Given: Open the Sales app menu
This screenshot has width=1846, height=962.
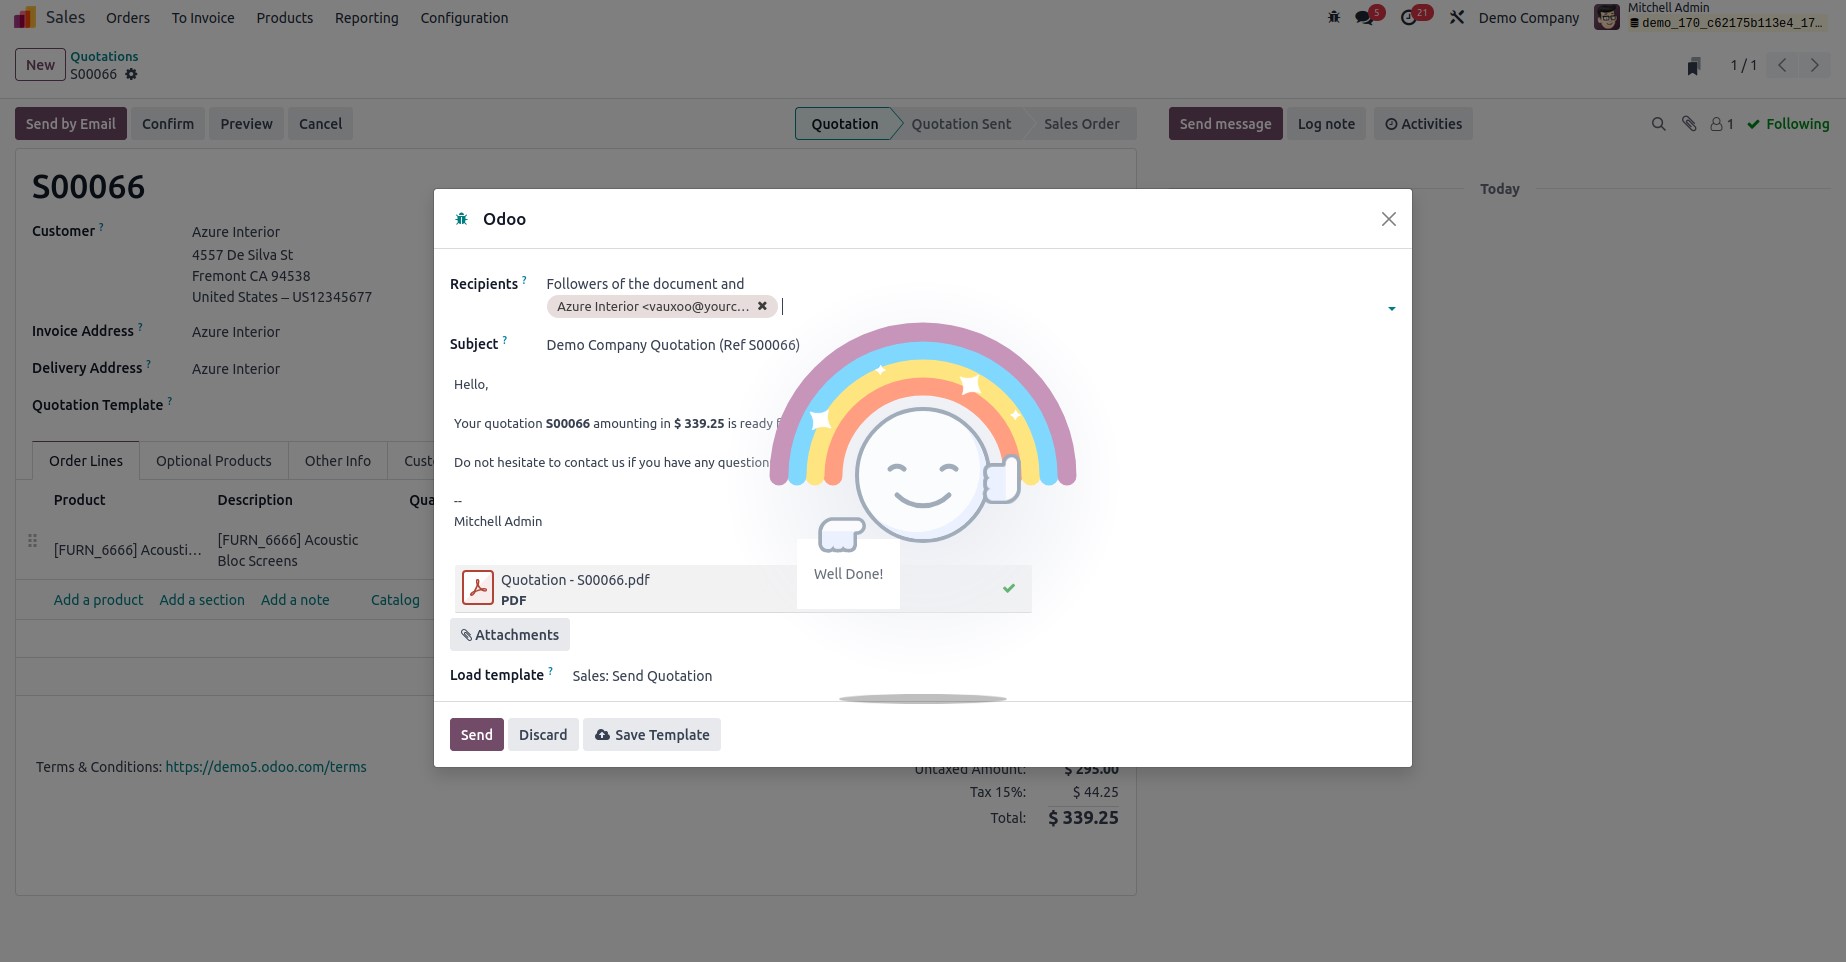Looking at the screenshot, I should pos(65,17).
